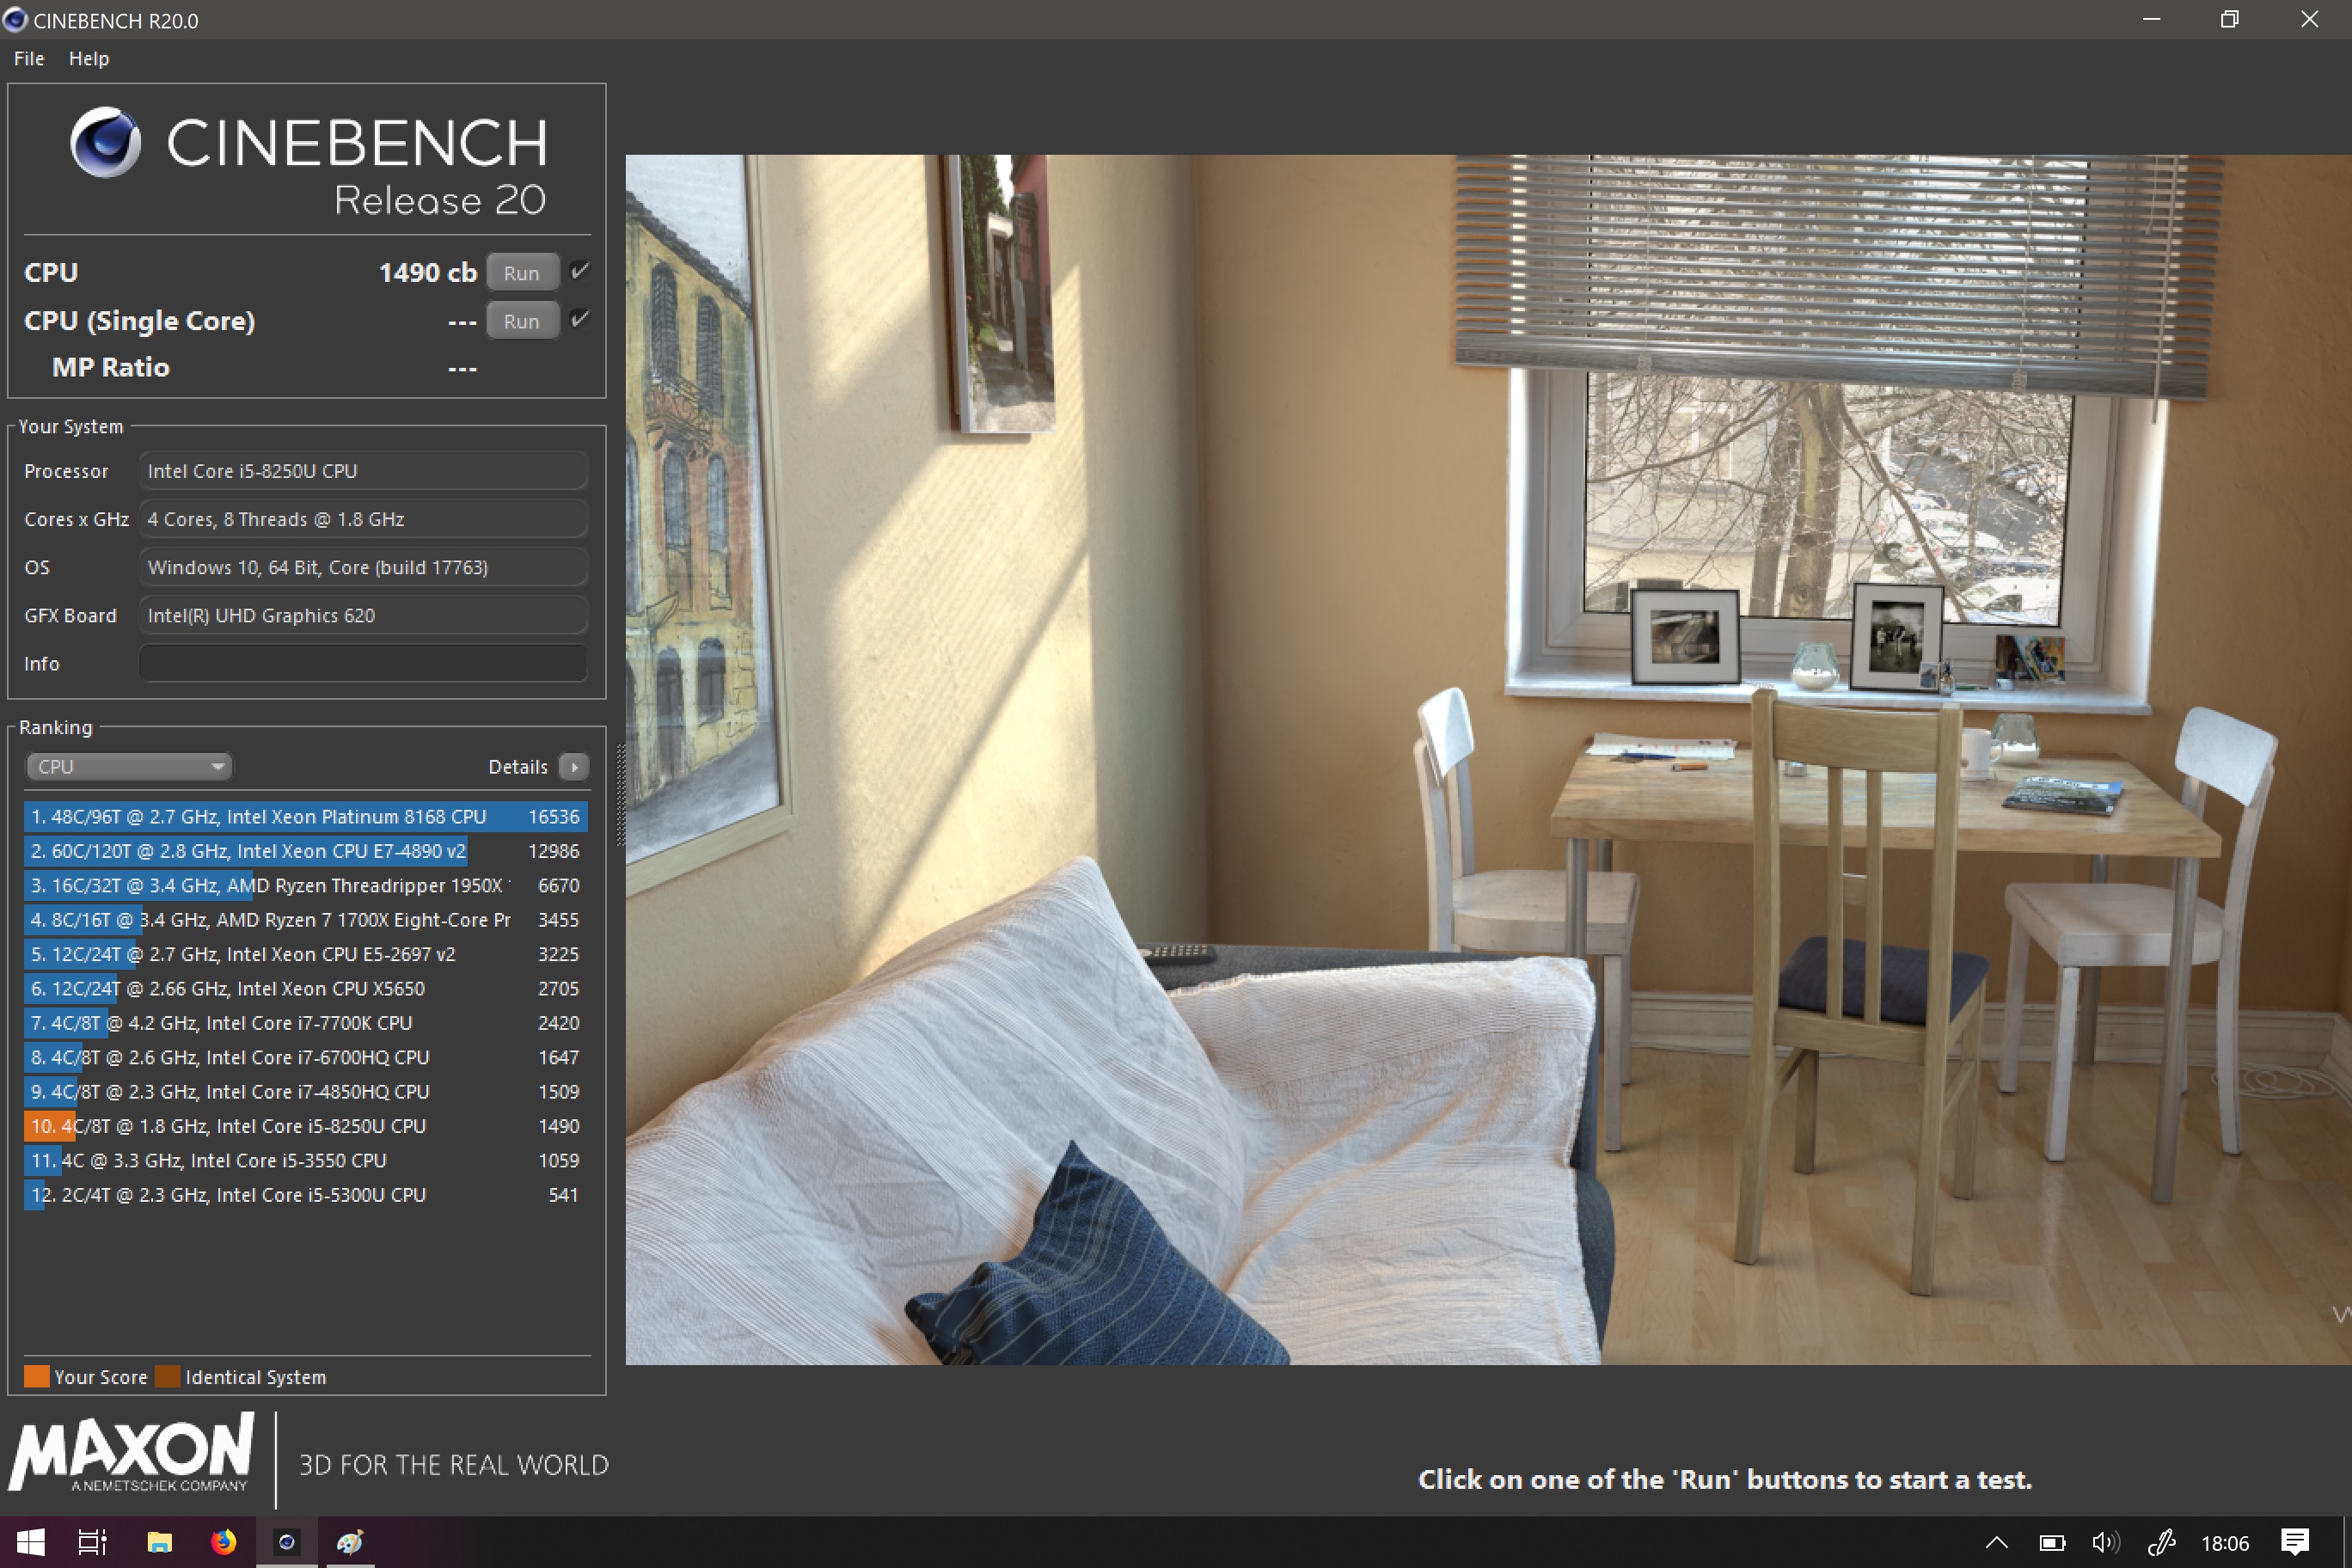Viewport: 2352px width, 1568px height.
Task: Click the Cinebench logo sphere icon
Action: tap(105, 142)
